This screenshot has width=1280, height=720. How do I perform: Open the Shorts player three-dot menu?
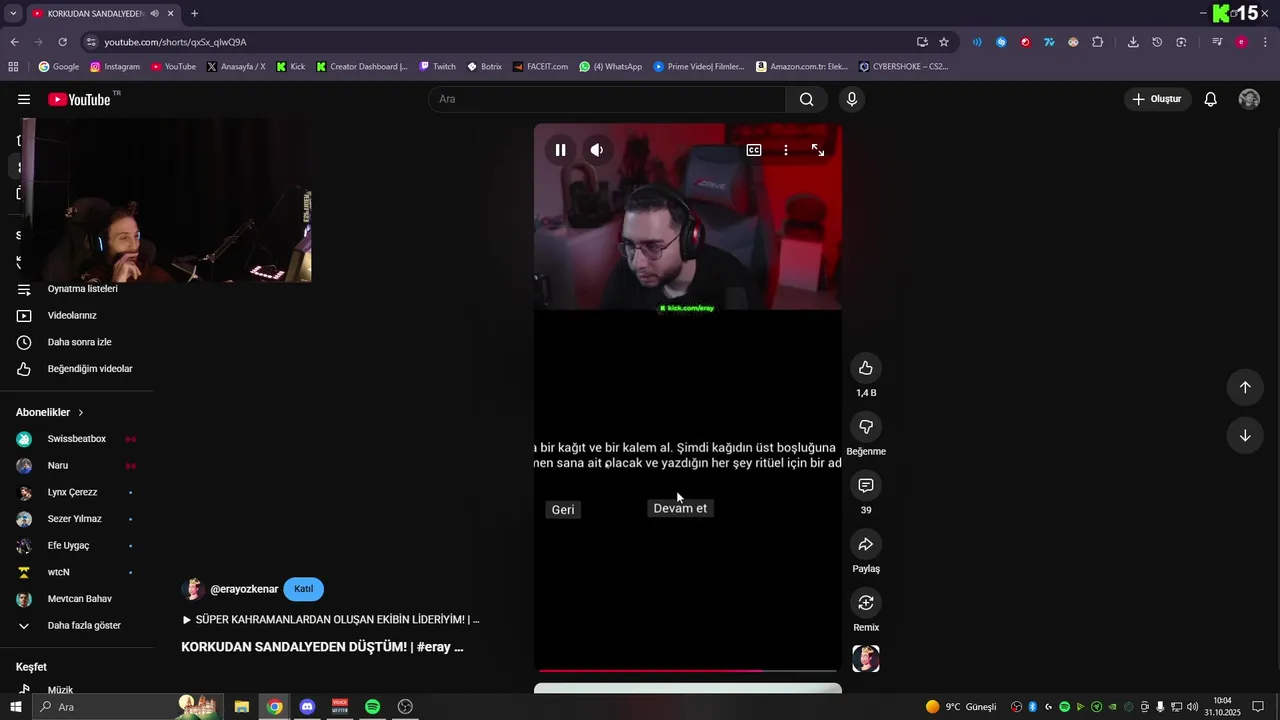point(786,150)
